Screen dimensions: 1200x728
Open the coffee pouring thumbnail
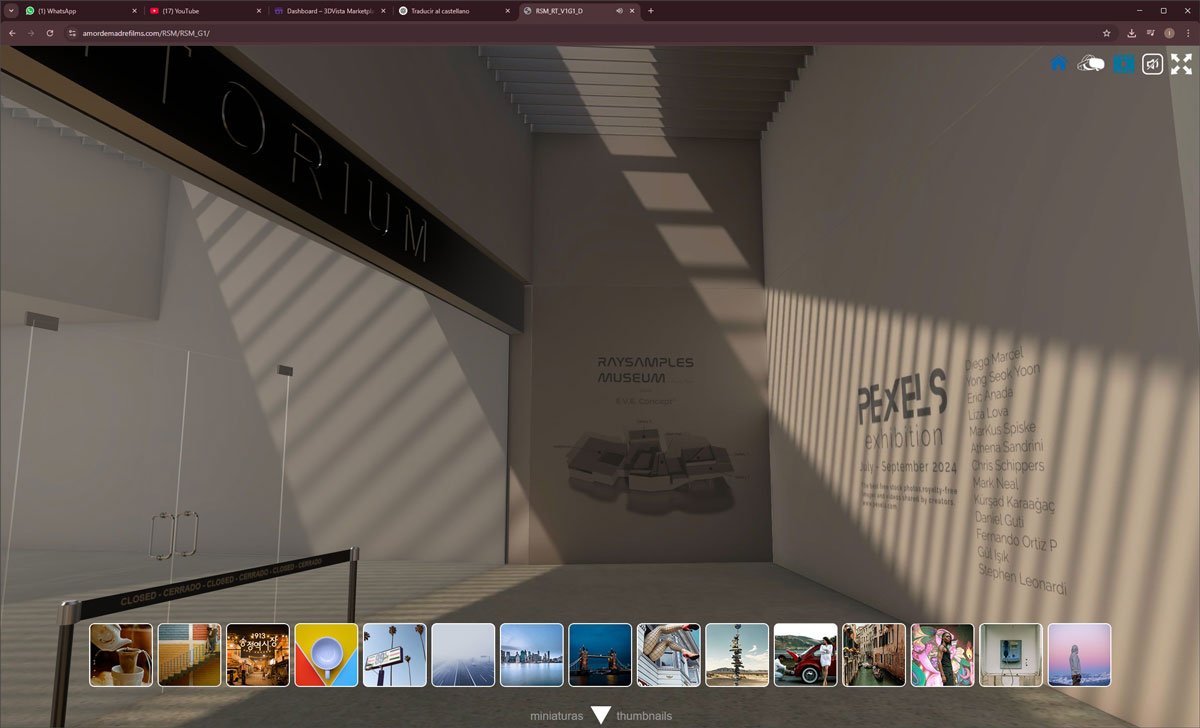(121, 655)
